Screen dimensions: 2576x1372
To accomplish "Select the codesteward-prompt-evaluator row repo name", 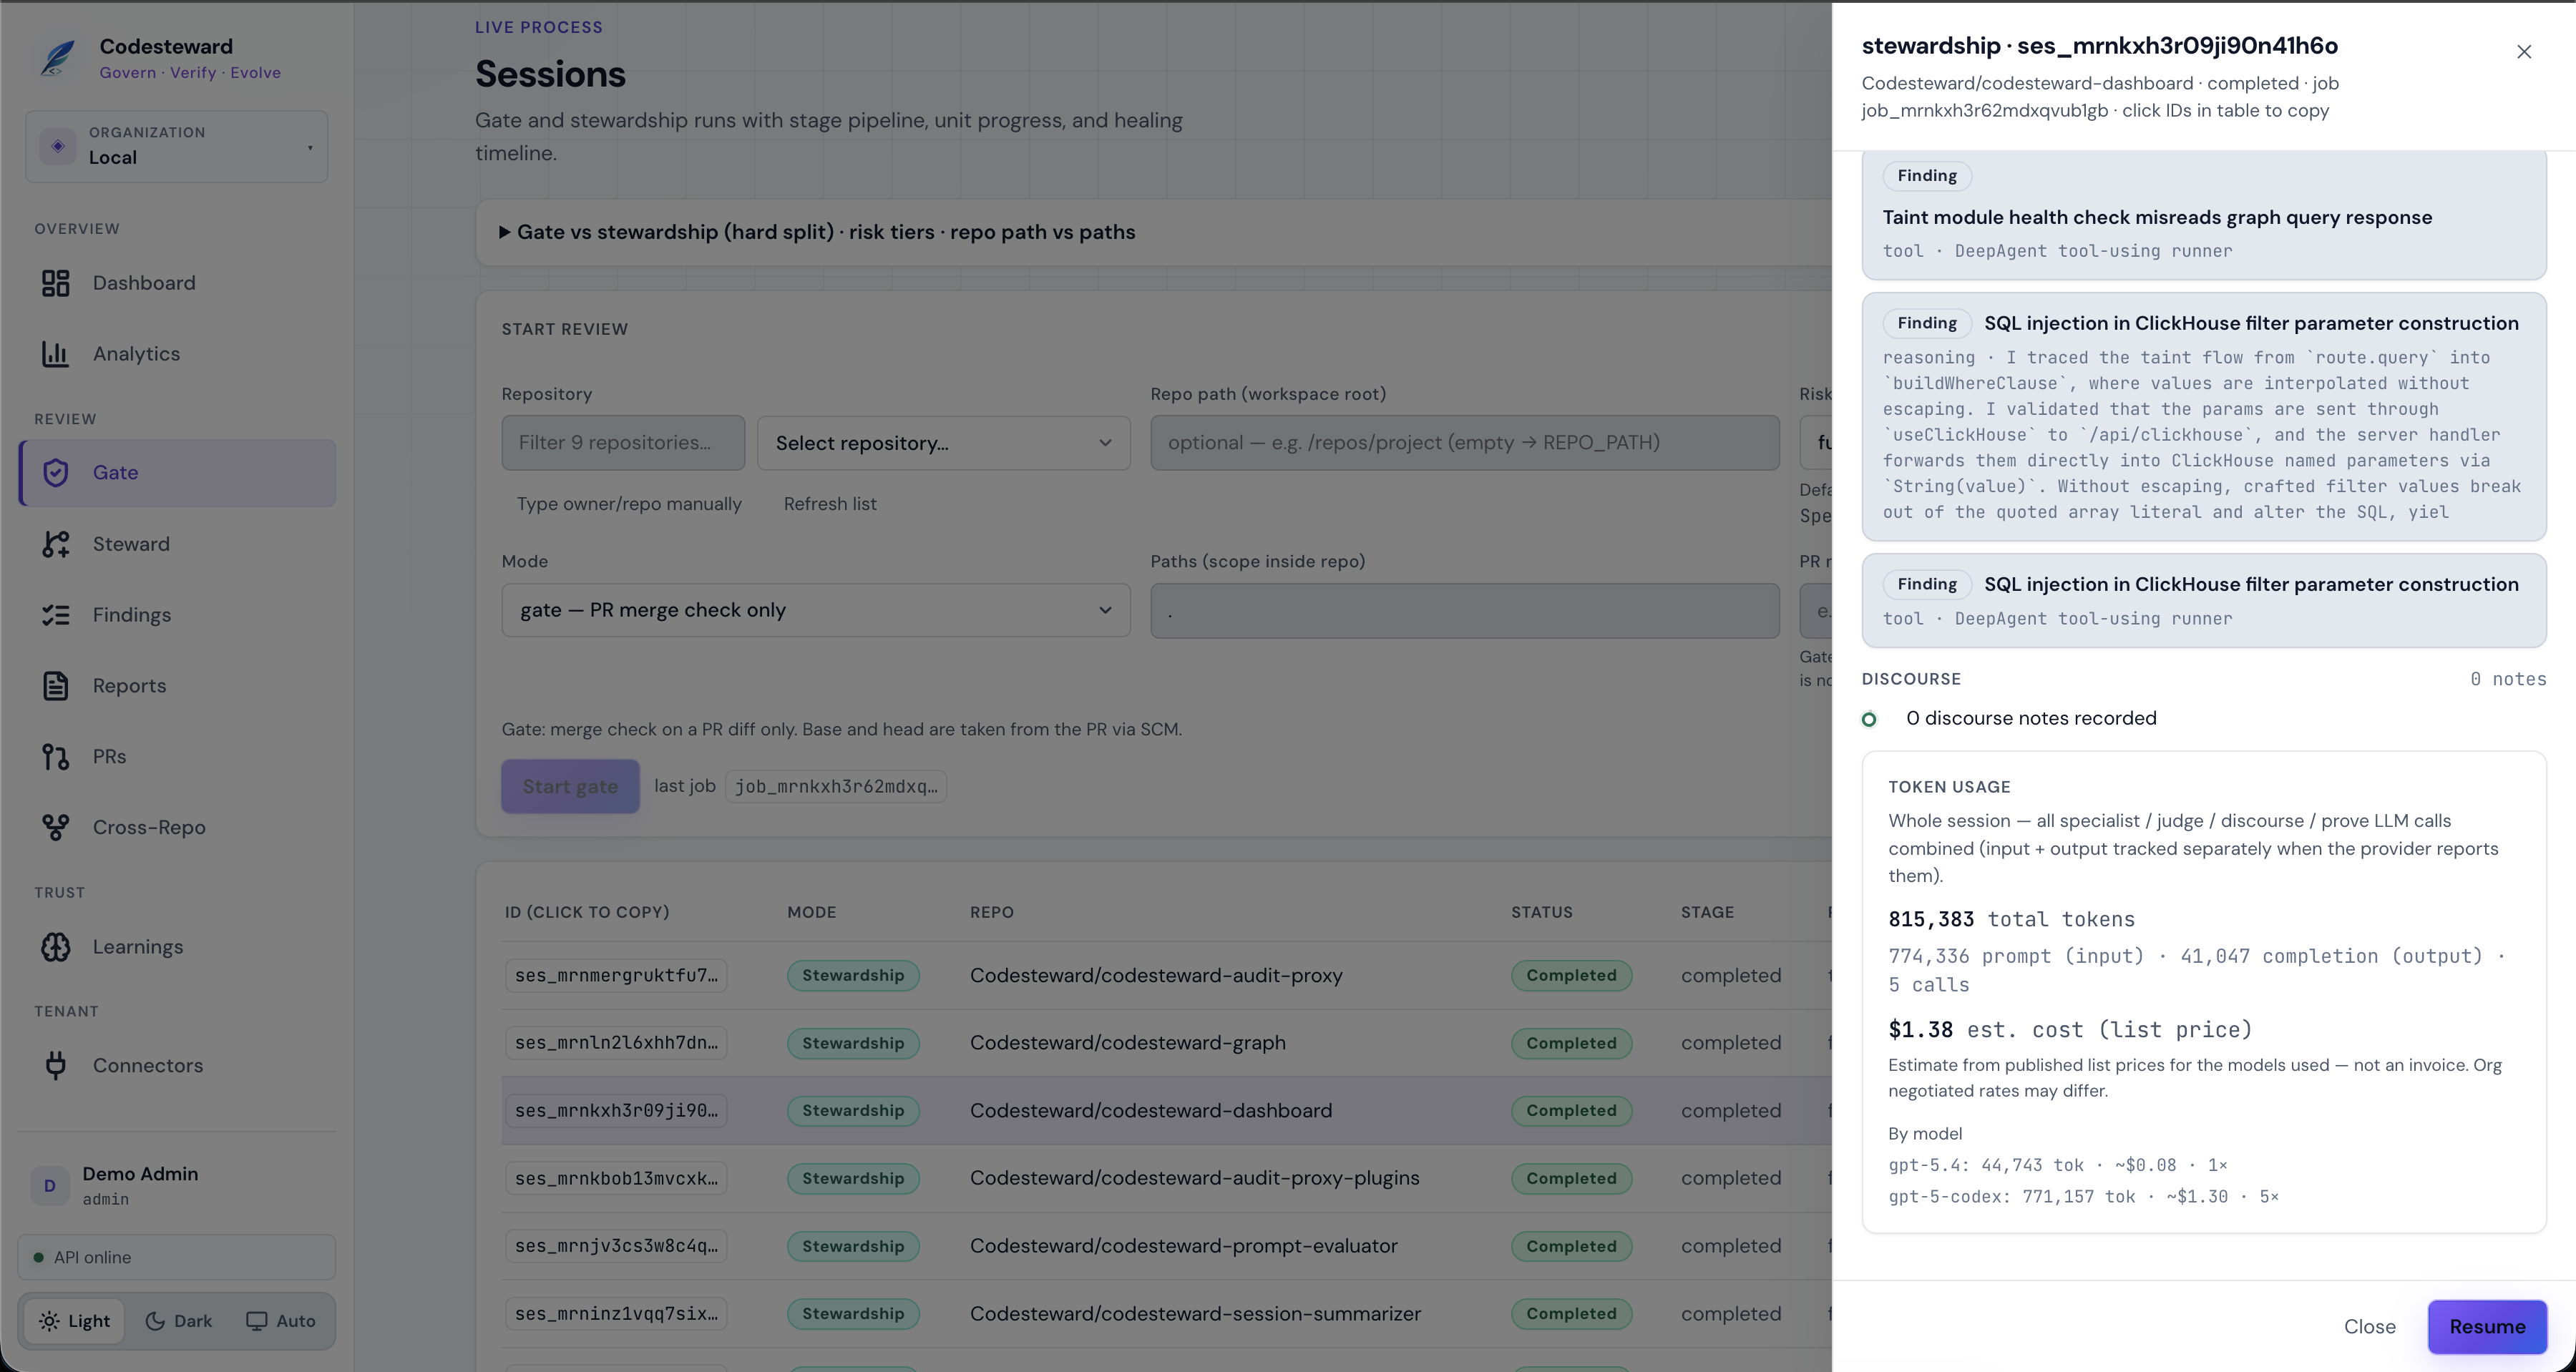I will point(1184,1246).
